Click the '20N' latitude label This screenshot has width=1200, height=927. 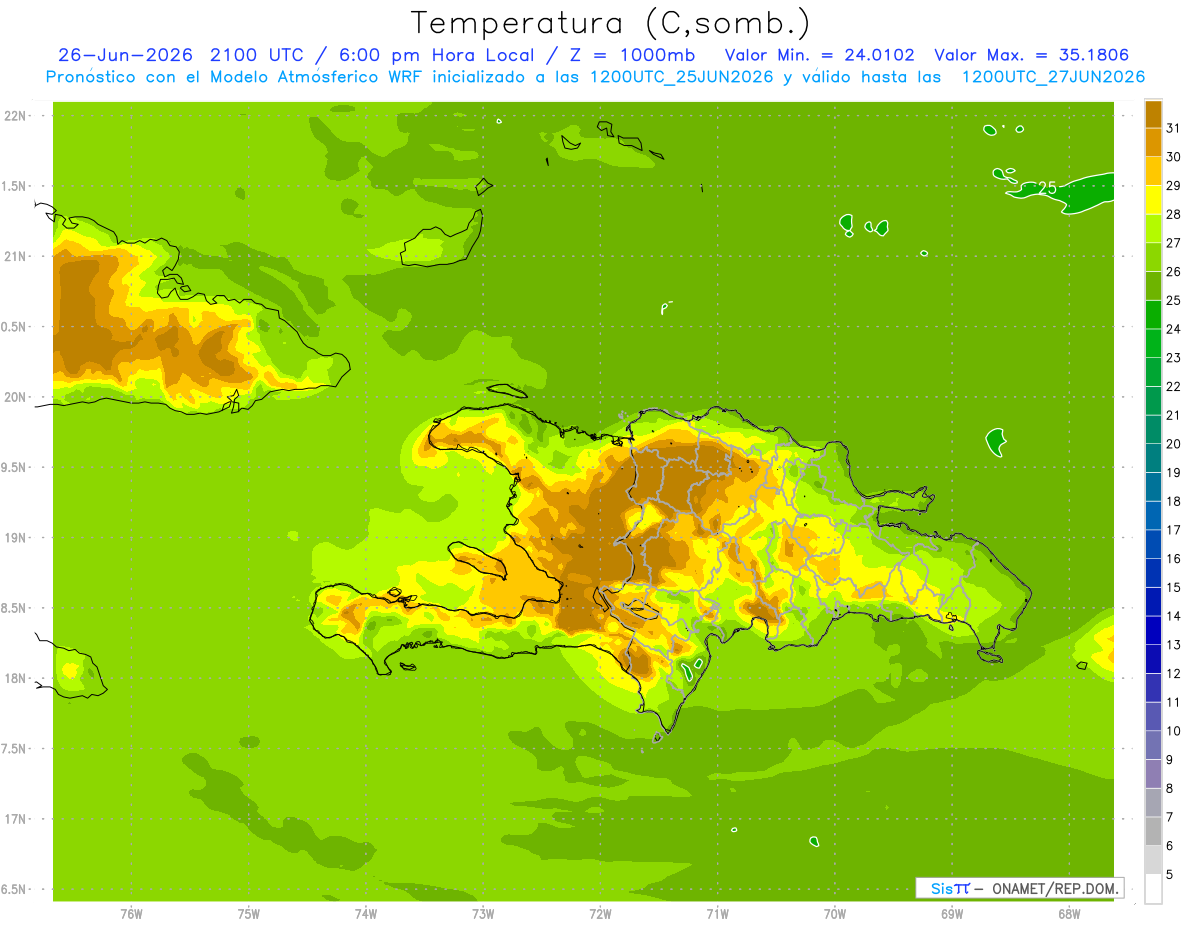coord(15,398)
